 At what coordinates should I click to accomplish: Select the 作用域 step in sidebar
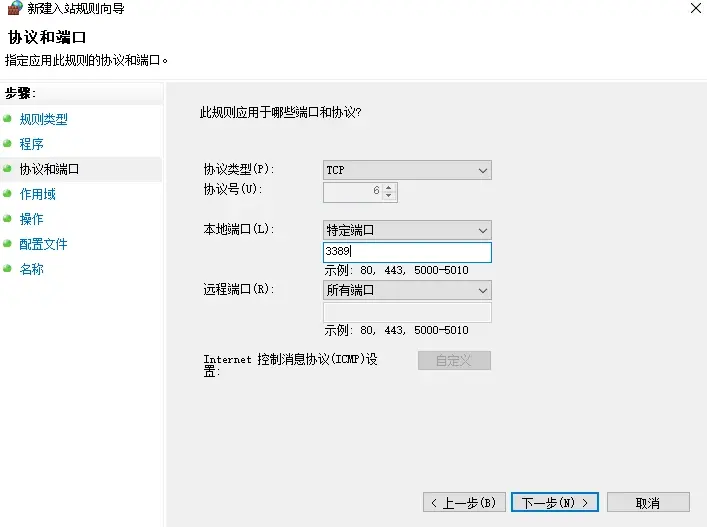point(38,194)
